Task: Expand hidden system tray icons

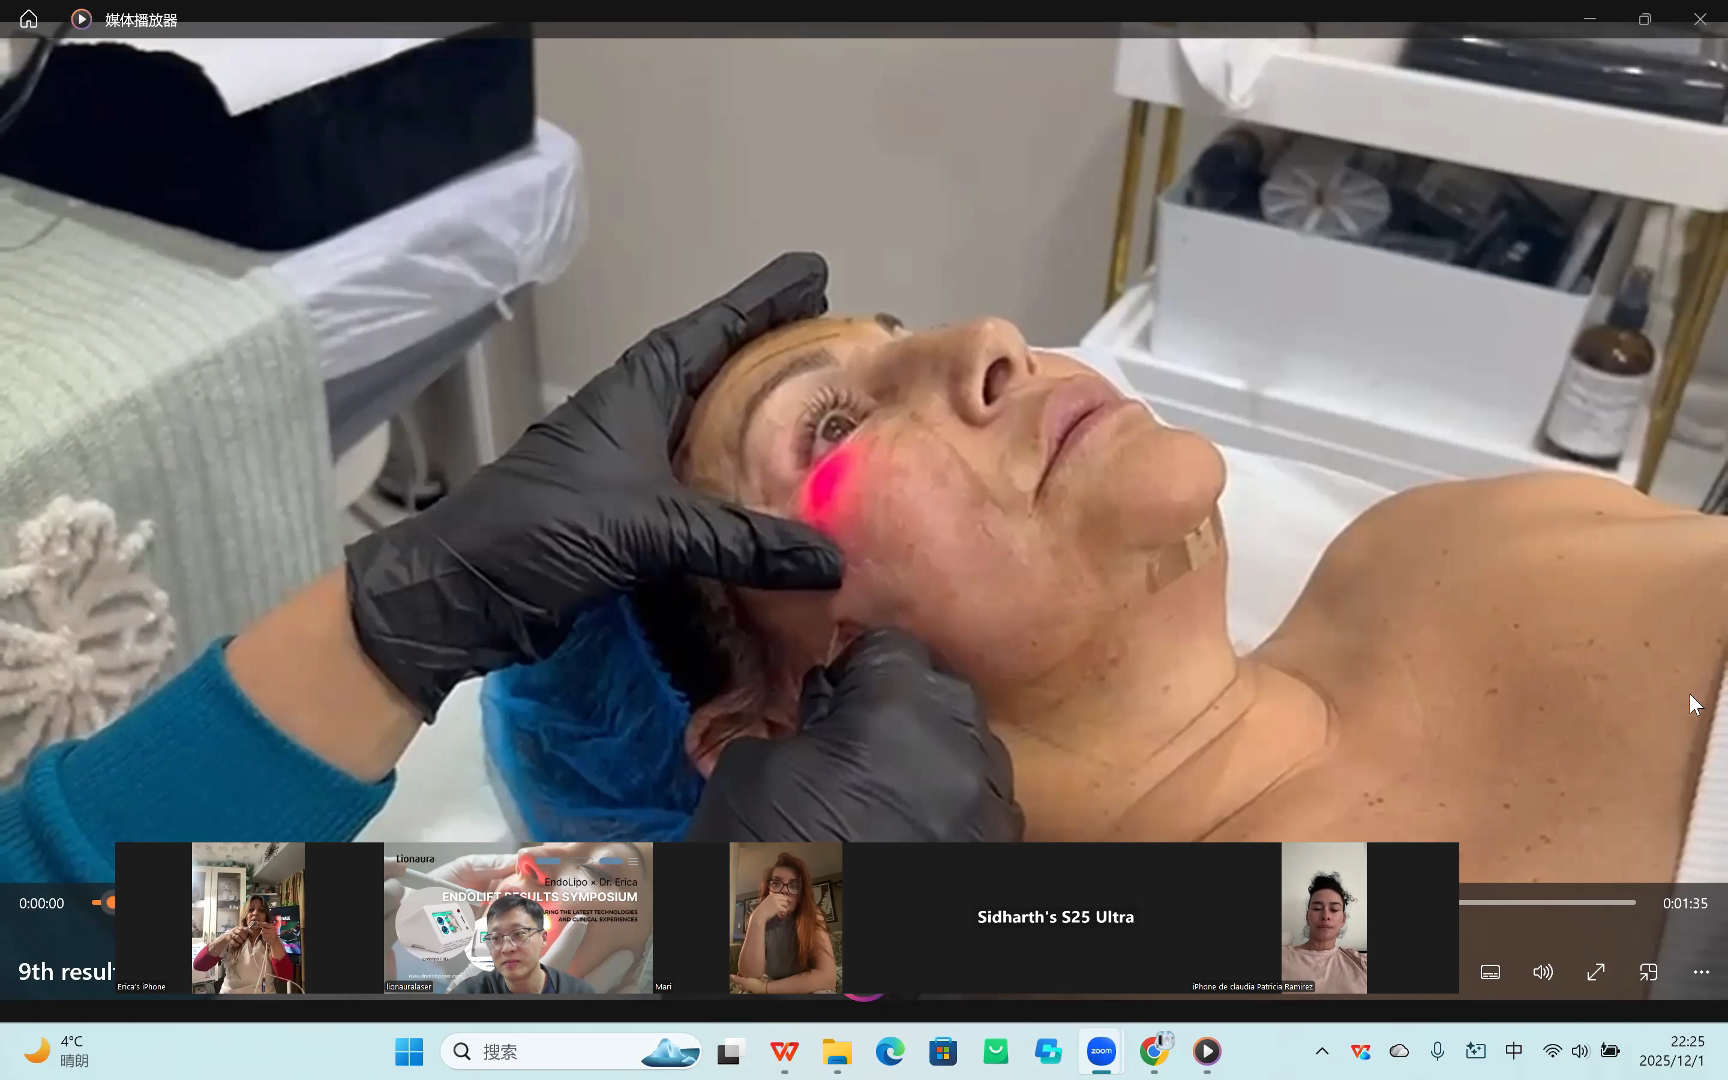Action: (1322, 1051)
